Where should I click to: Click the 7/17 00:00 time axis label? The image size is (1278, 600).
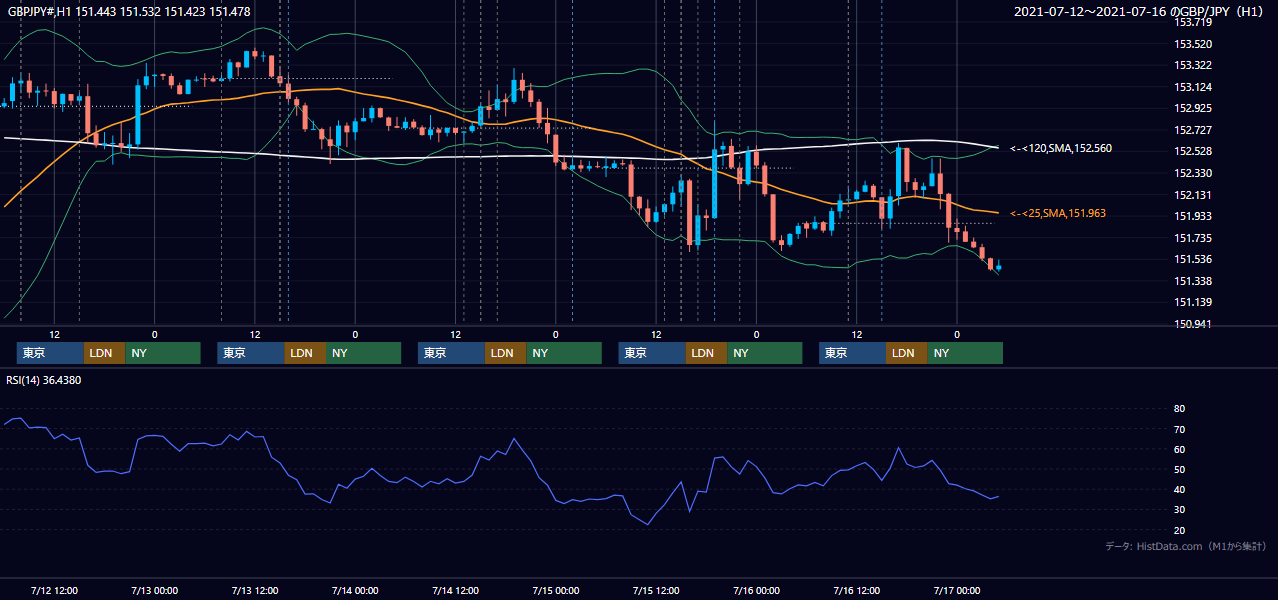[x=957, y=590]
